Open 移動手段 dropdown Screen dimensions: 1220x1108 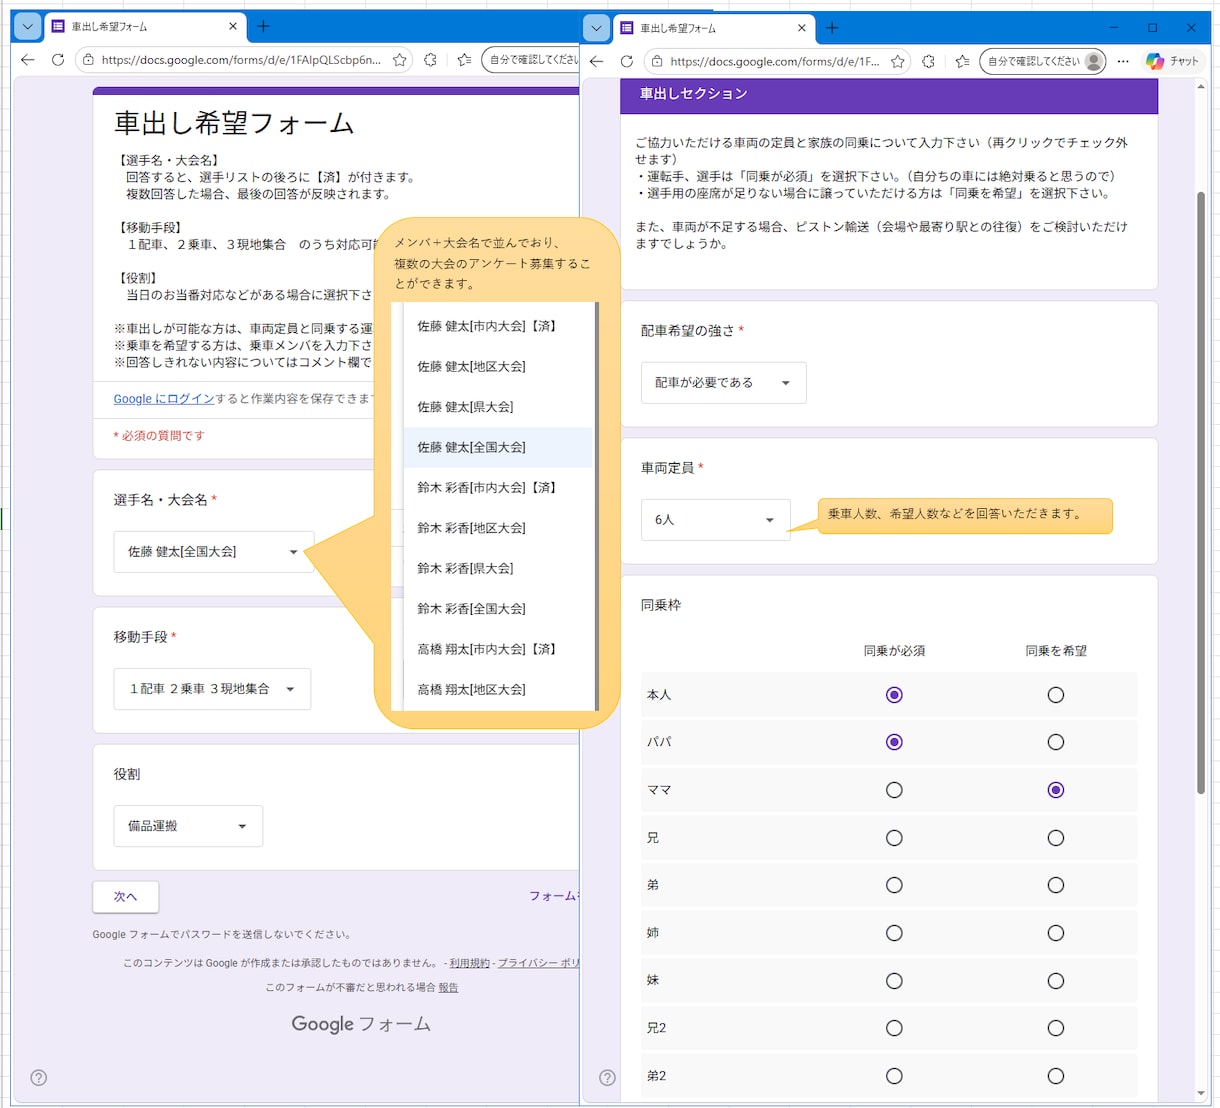point(212,689)
